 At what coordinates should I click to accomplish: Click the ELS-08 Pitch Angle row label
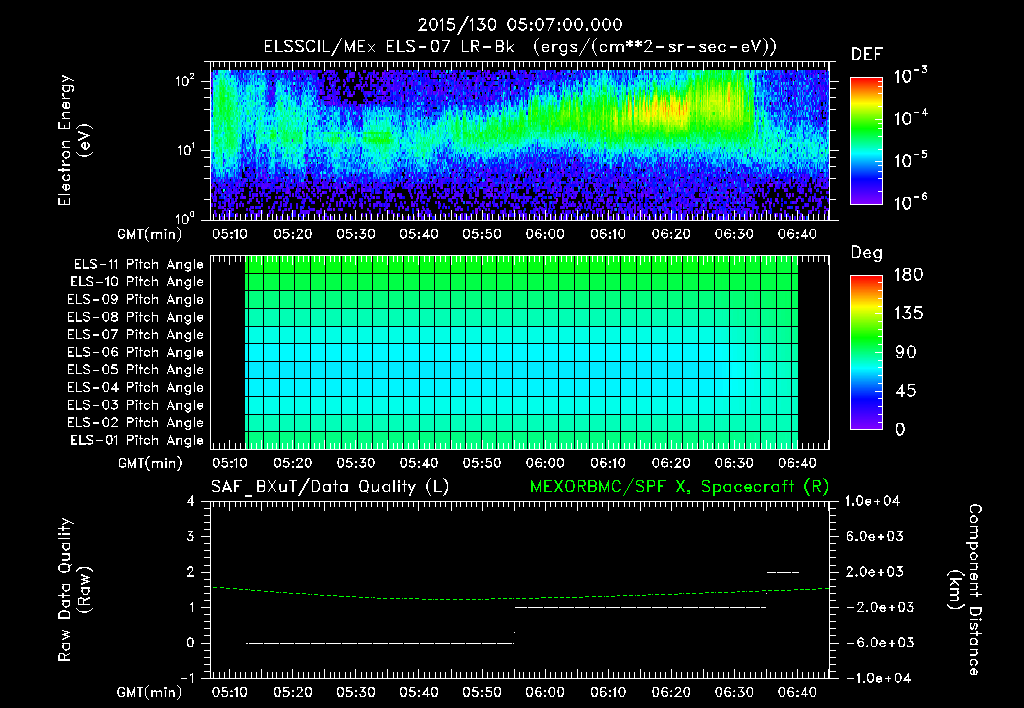pos(135,317)
